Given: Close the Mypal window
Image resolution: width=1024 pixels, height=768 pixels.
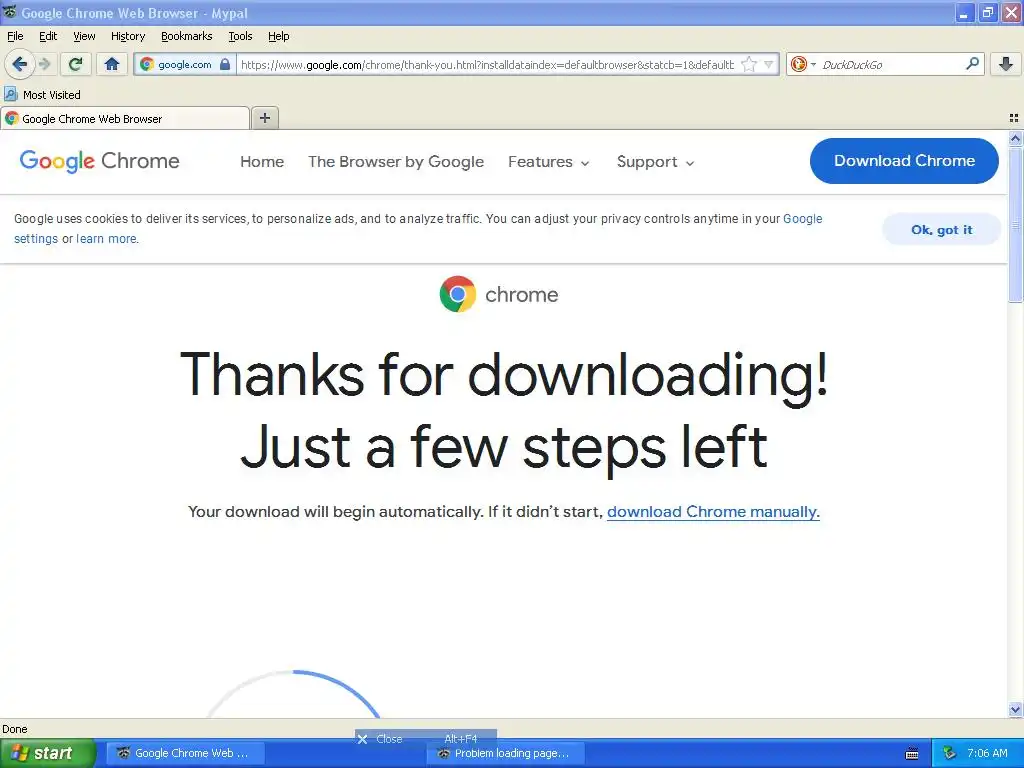Looking at the screenshot, I should (1011, 12).
